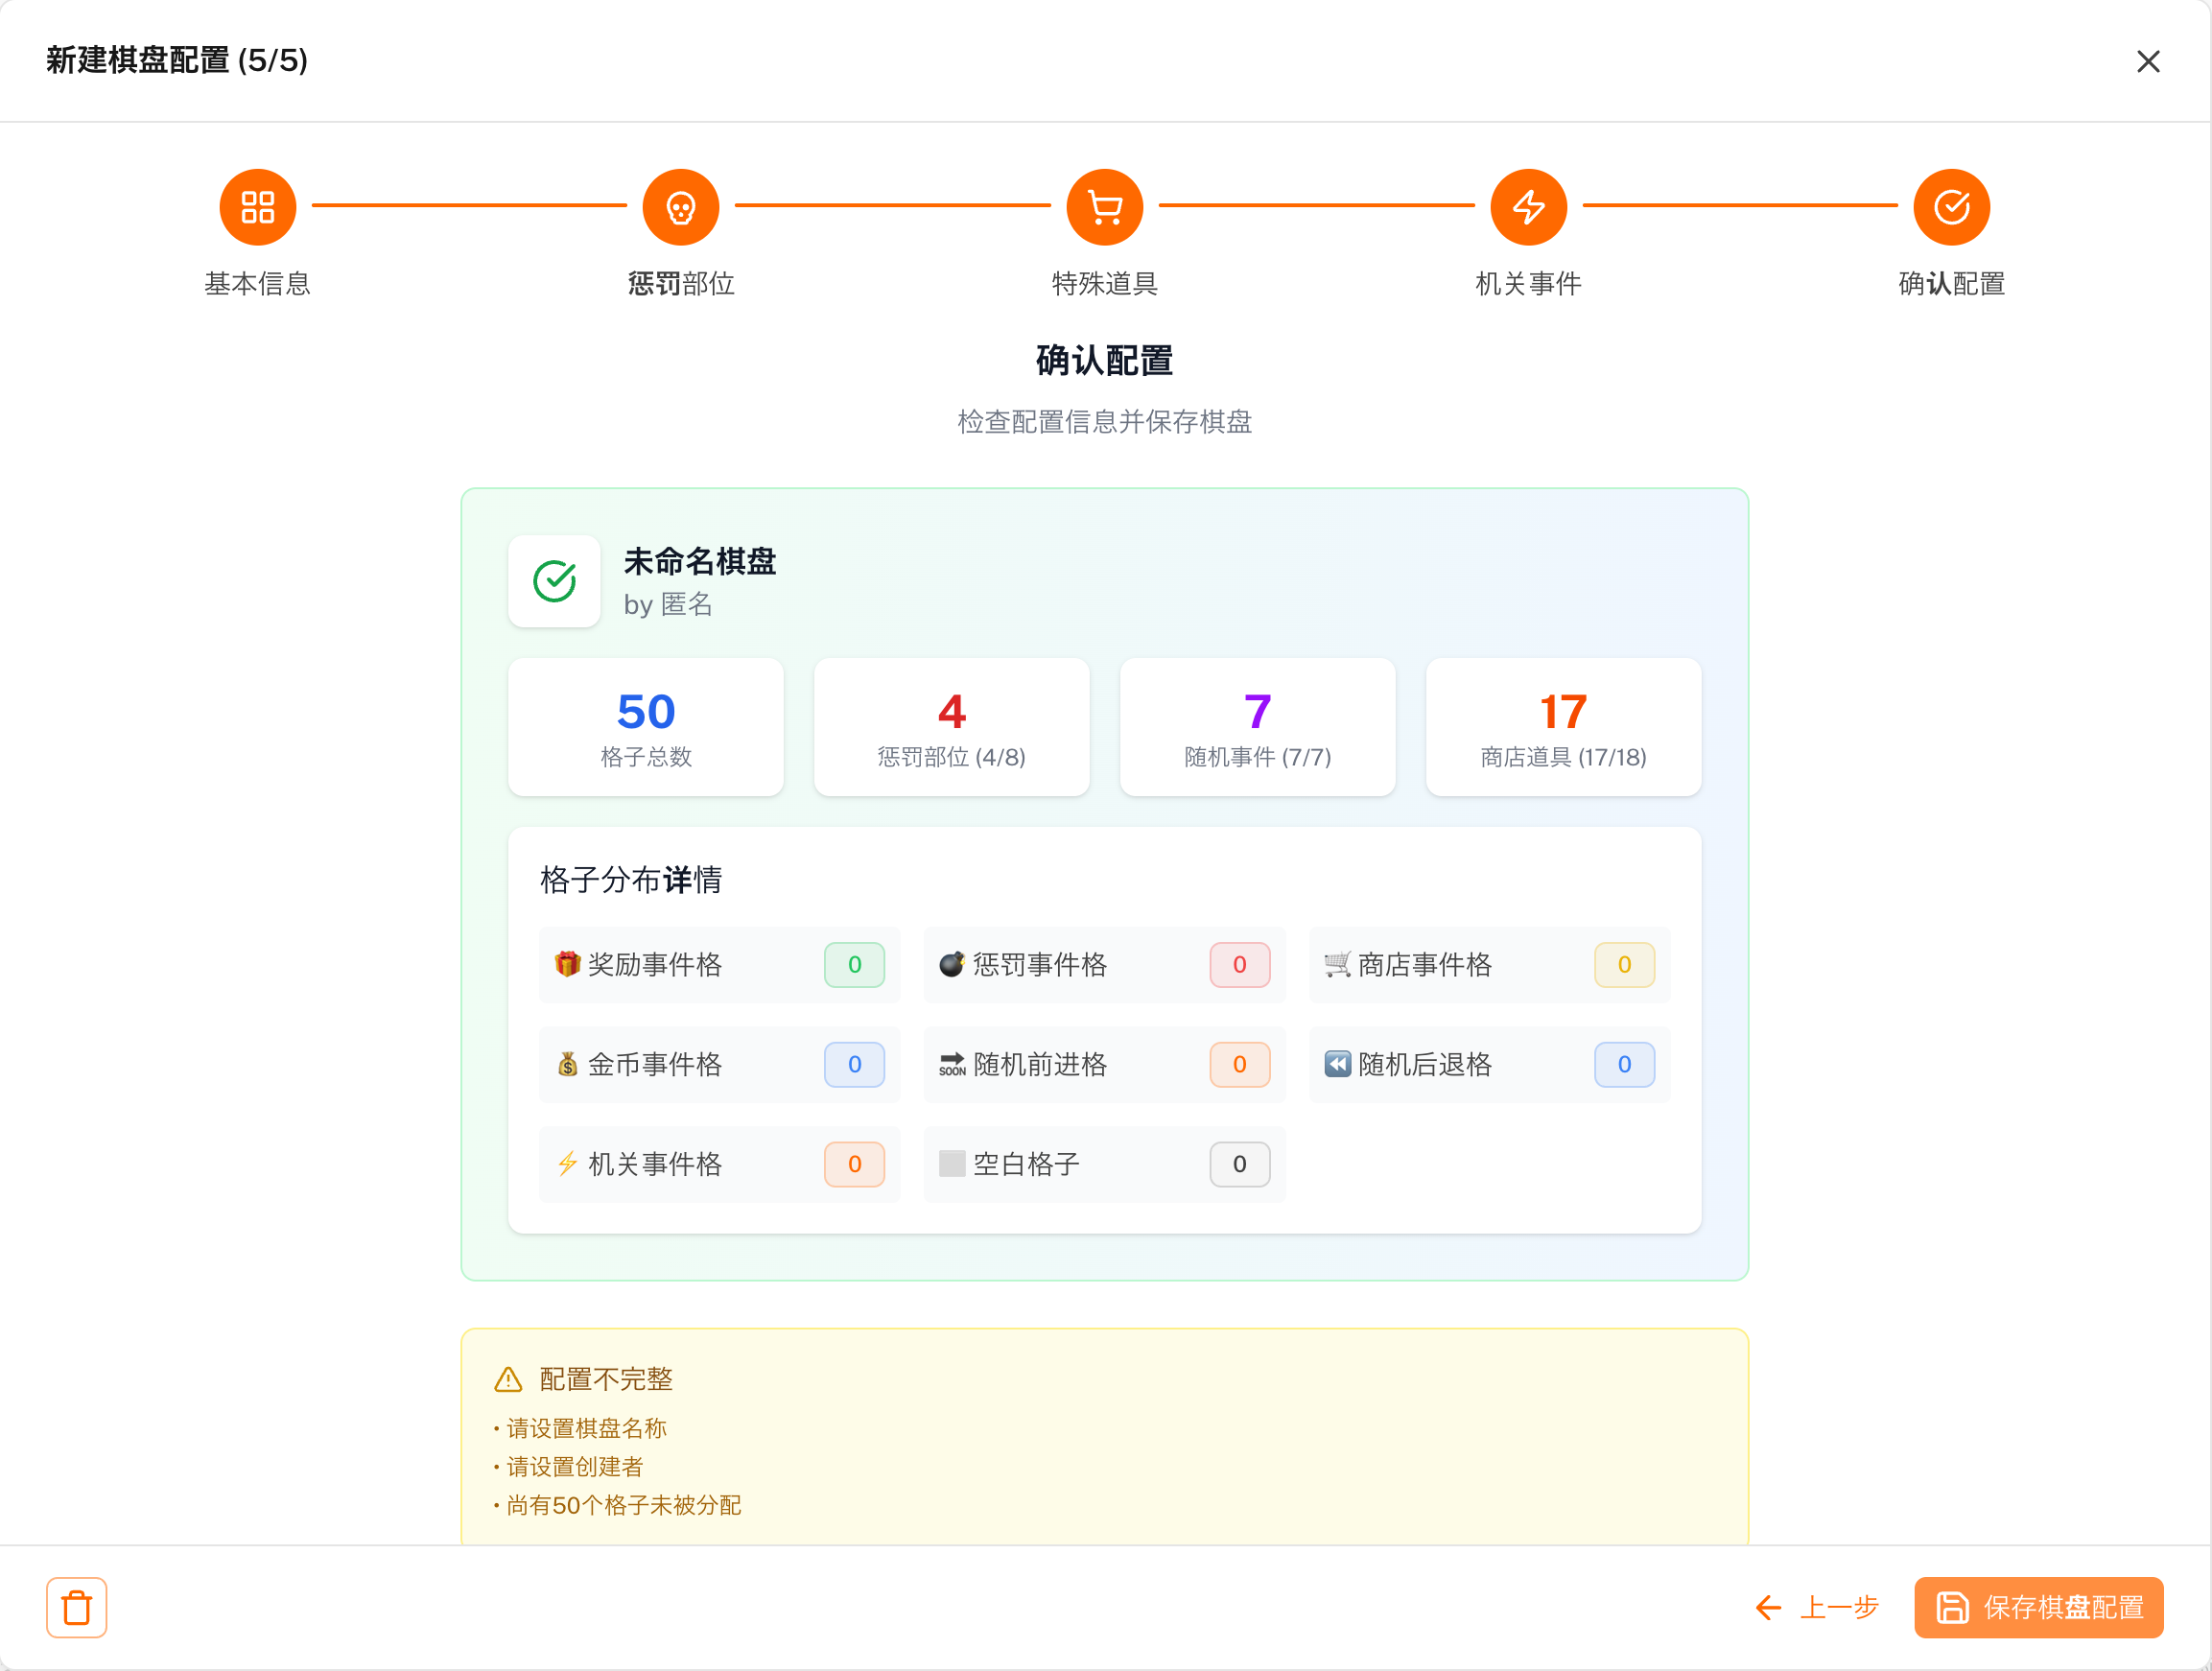2212x1671 pixels.
Task: Click the green check icon beside 未命名棋盘
Action: tap(554, 581)
